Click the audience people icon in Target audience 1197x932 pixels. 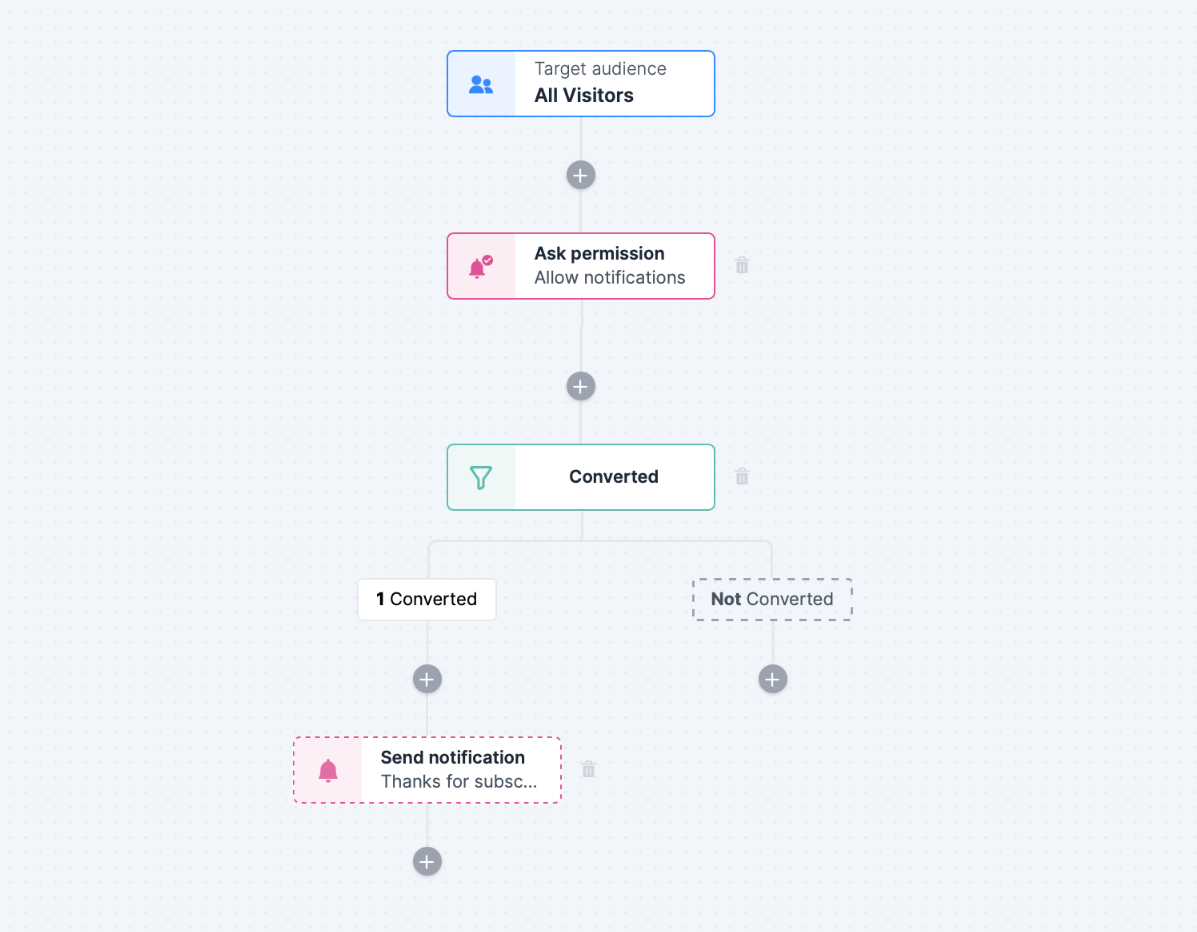point(481,84)
